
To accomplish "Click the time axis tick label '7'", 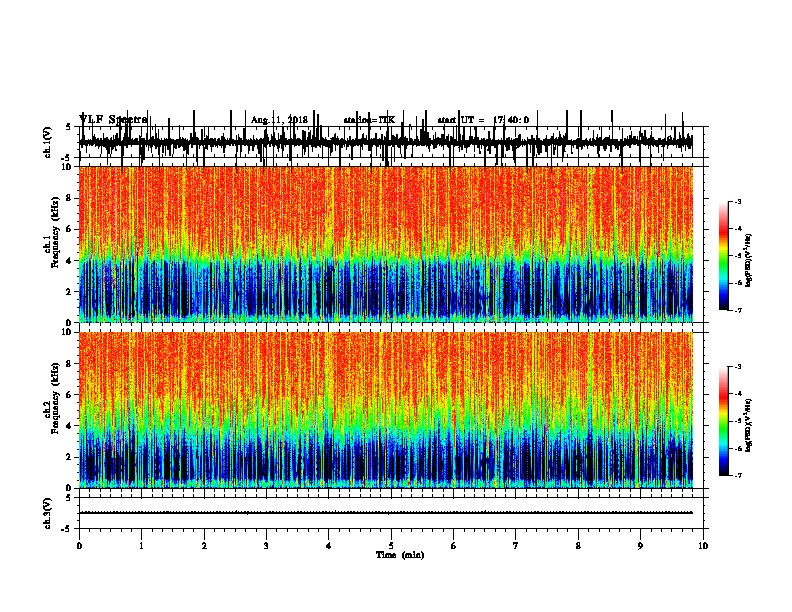I will pyautogui.click(x=516, y=546).
